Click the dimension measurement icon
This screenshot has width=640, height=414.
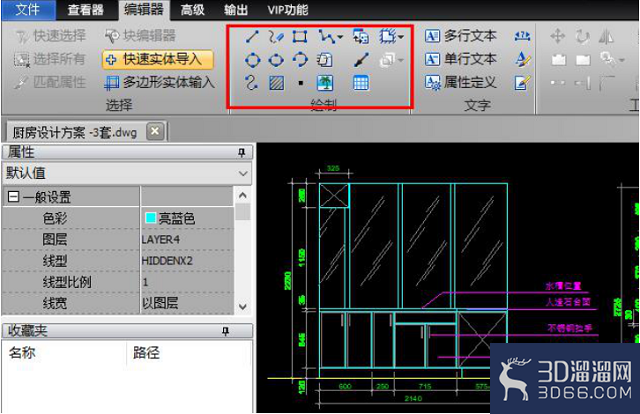522,36
